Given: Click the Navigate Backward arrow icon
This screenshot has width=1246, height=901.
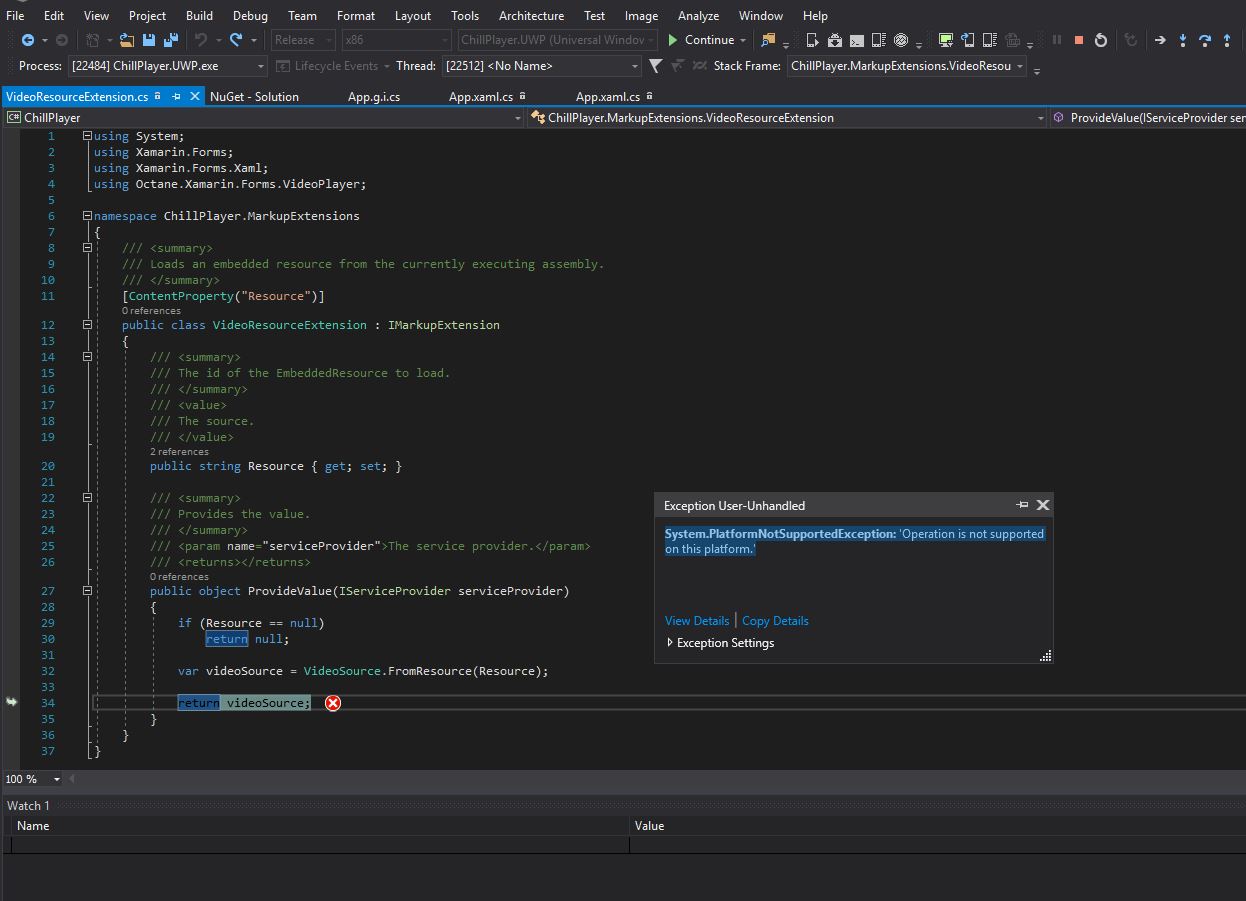Looking at the screenshot, I should 28,40.
